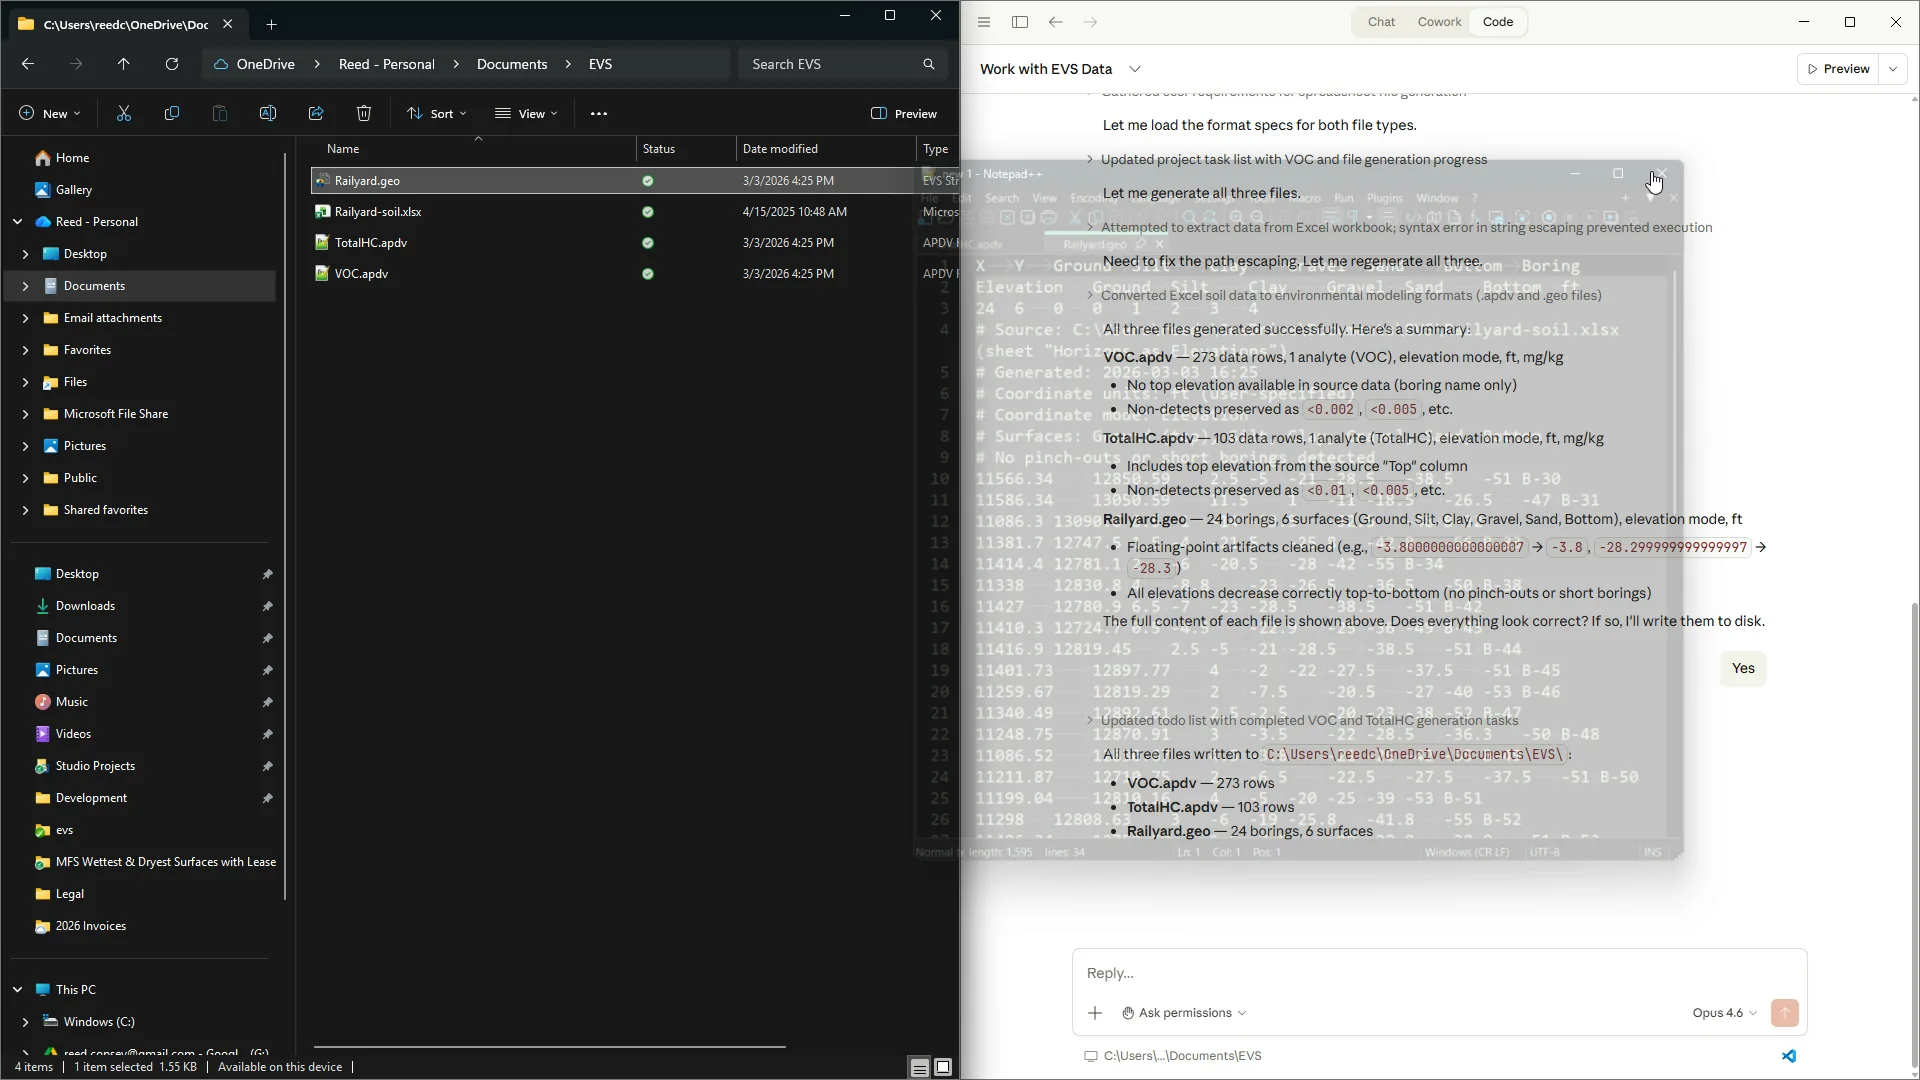This screenshot has height=1080, width=1920.
Task: Open the Opus 4.6 model selector
Action: coord(1725,1013)
